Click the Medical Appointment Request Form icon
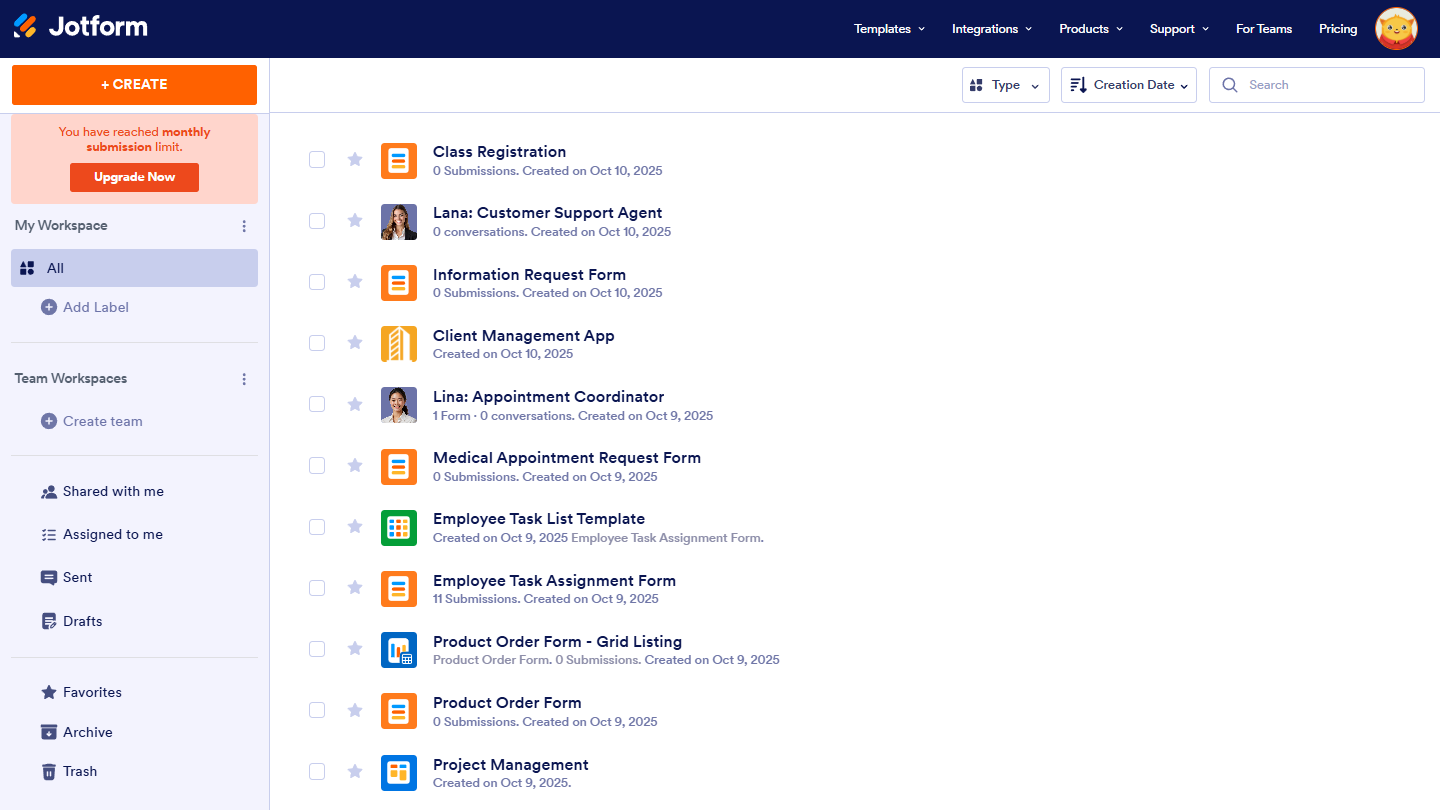This screenshot has width=1440, height=810. (399, 466)
